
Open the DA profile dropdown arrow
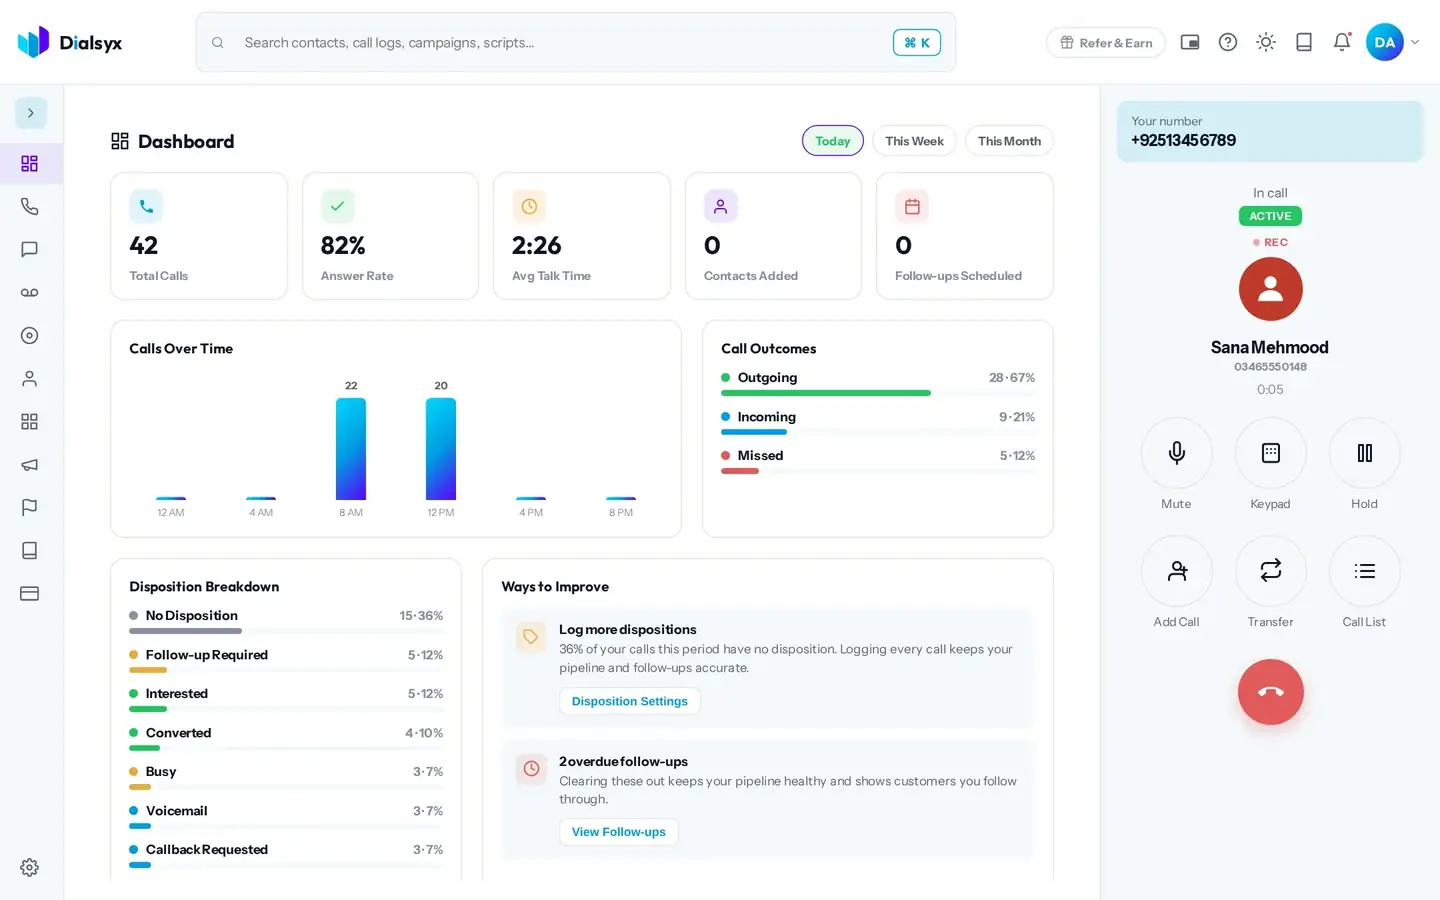(1415, 42)
